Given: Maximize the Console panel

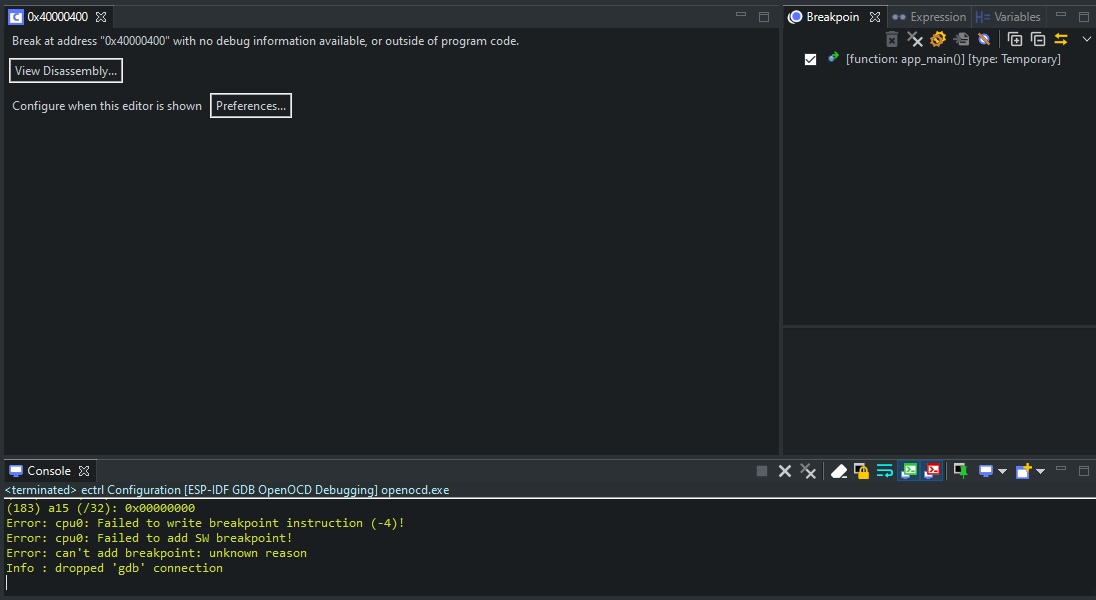Looking at the screenshot, I should click(1083, 471).
